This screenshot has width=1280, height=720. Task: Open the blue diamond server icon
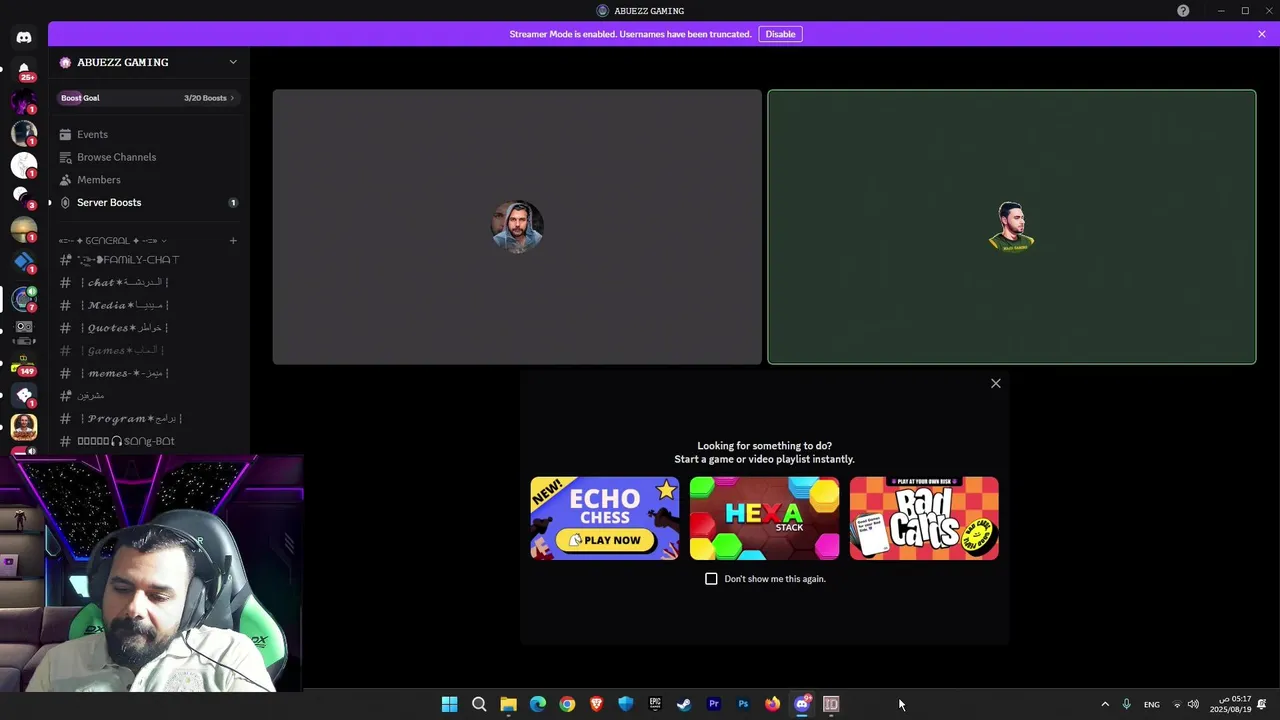click(24, 262)
